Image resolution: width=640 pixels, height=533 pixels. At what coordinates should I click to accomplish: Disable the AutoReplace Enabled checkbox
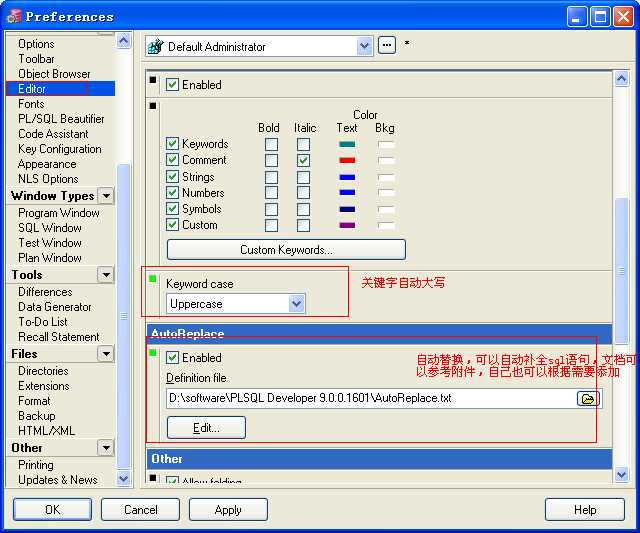[172, 358]
